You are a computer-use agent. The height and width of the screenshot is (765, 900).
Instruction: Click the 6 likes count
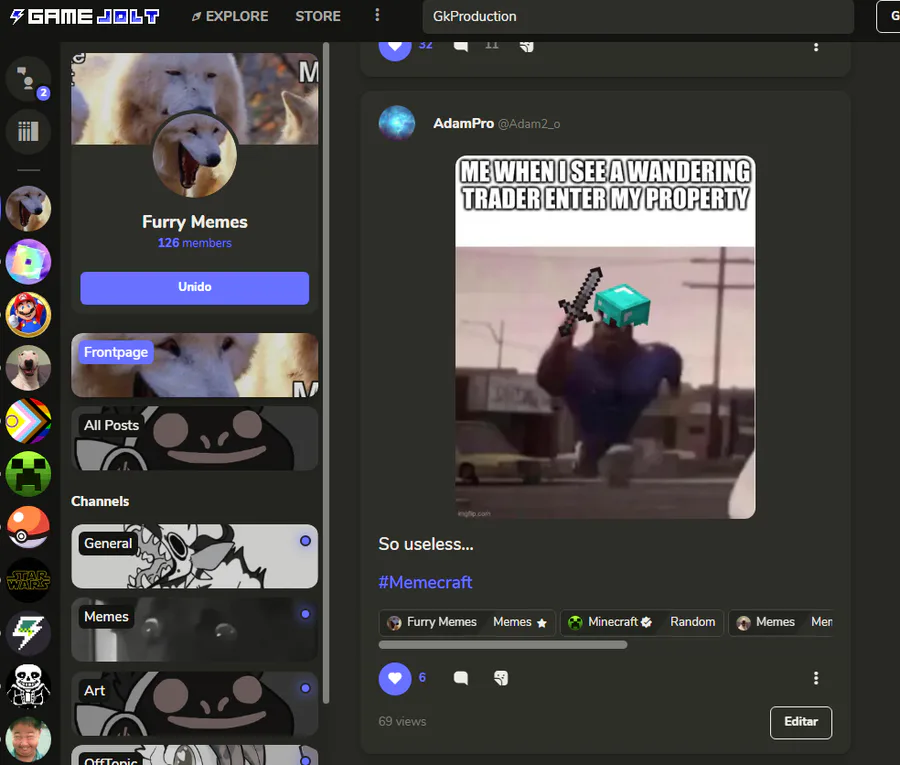pos(422,678)
